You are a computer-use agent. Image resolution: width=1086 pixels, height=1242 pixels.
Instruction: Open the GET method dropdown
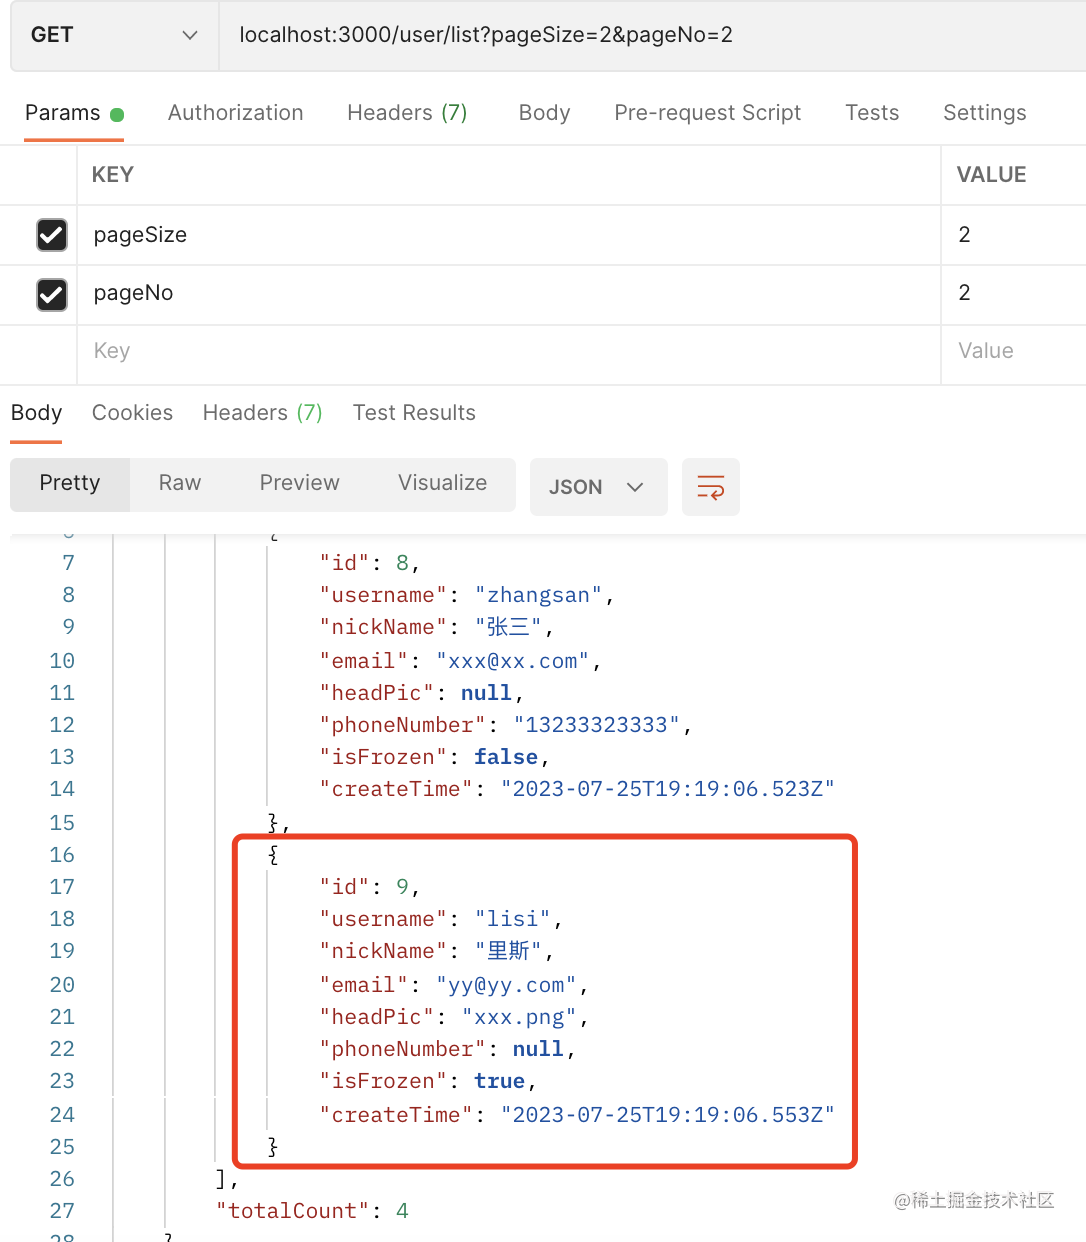click(114, 35)
